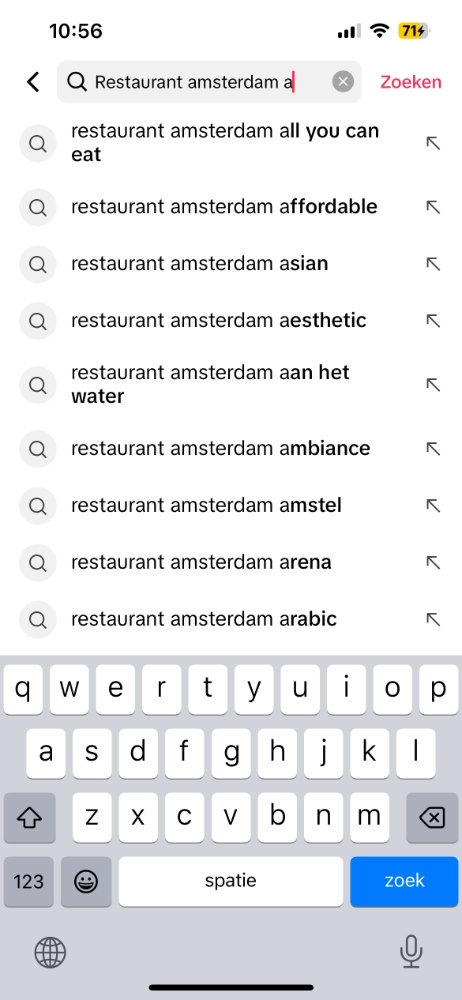This screenshot has width=462, height=1000.
Task: Tap the blue zoek key
Action: click(404, 881)
